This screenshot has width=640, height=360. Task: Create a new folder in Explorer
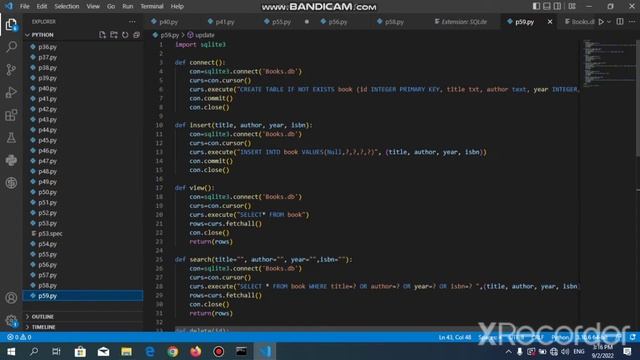[113, 35]
